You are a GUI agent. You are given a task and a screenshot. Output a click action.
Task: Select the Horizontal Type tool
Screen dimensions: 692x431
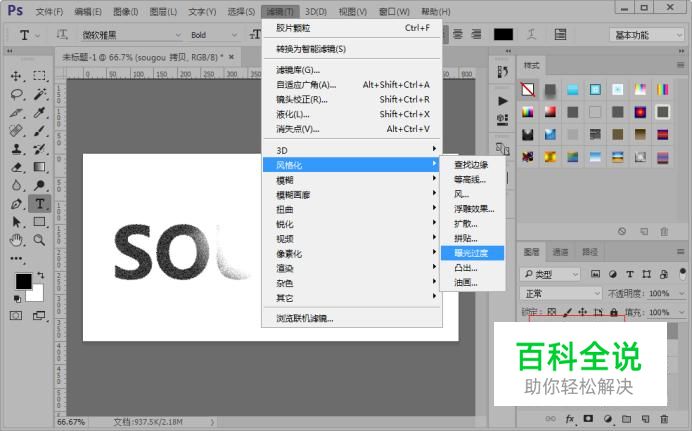[x=39, y=204]
